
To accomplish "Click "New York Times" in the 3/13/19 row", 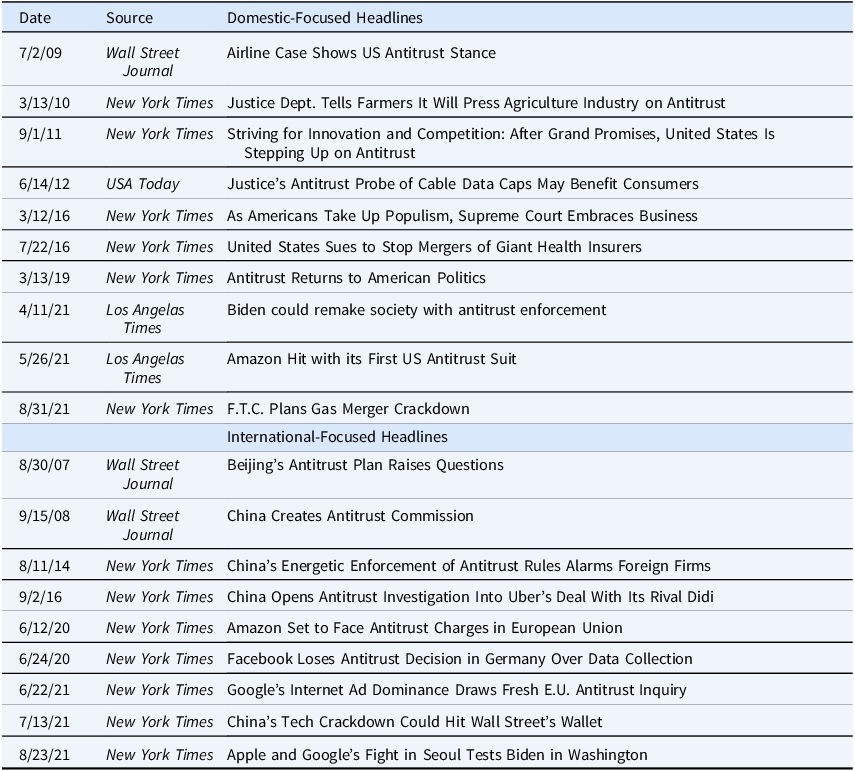I will [160, 278].
